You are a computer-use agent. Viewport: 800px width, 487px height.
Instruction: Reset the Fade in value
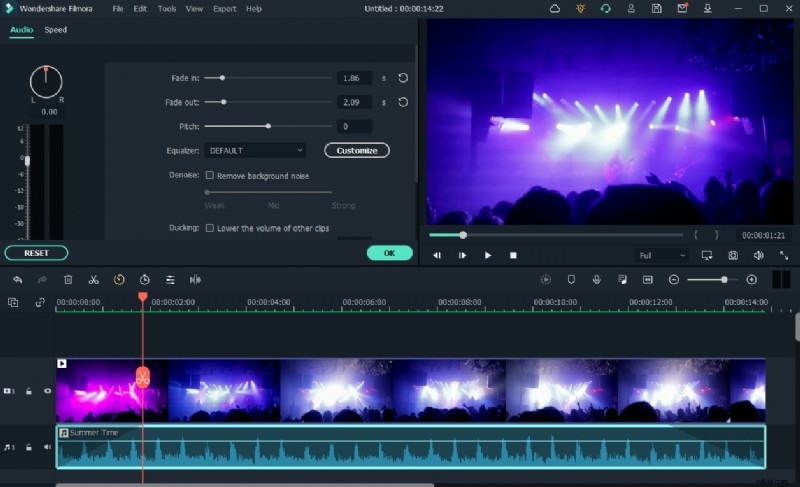click(x=403, y=78)
